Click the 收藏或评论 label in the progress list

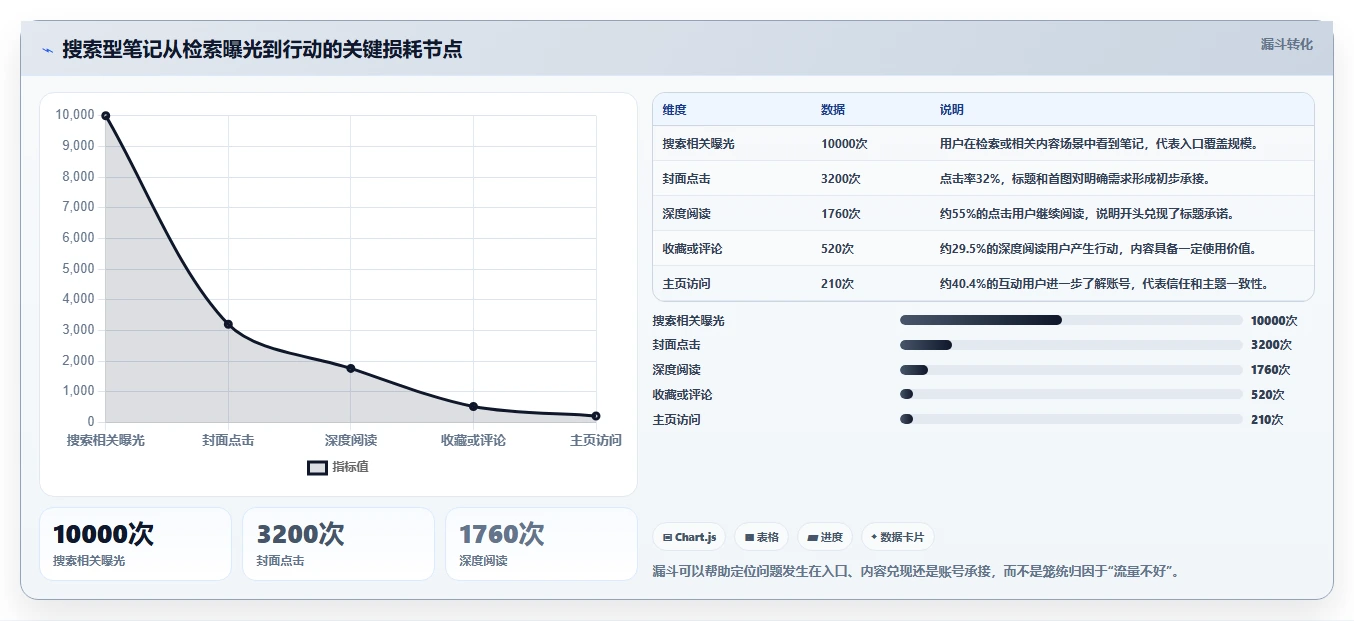click(682, 395)
